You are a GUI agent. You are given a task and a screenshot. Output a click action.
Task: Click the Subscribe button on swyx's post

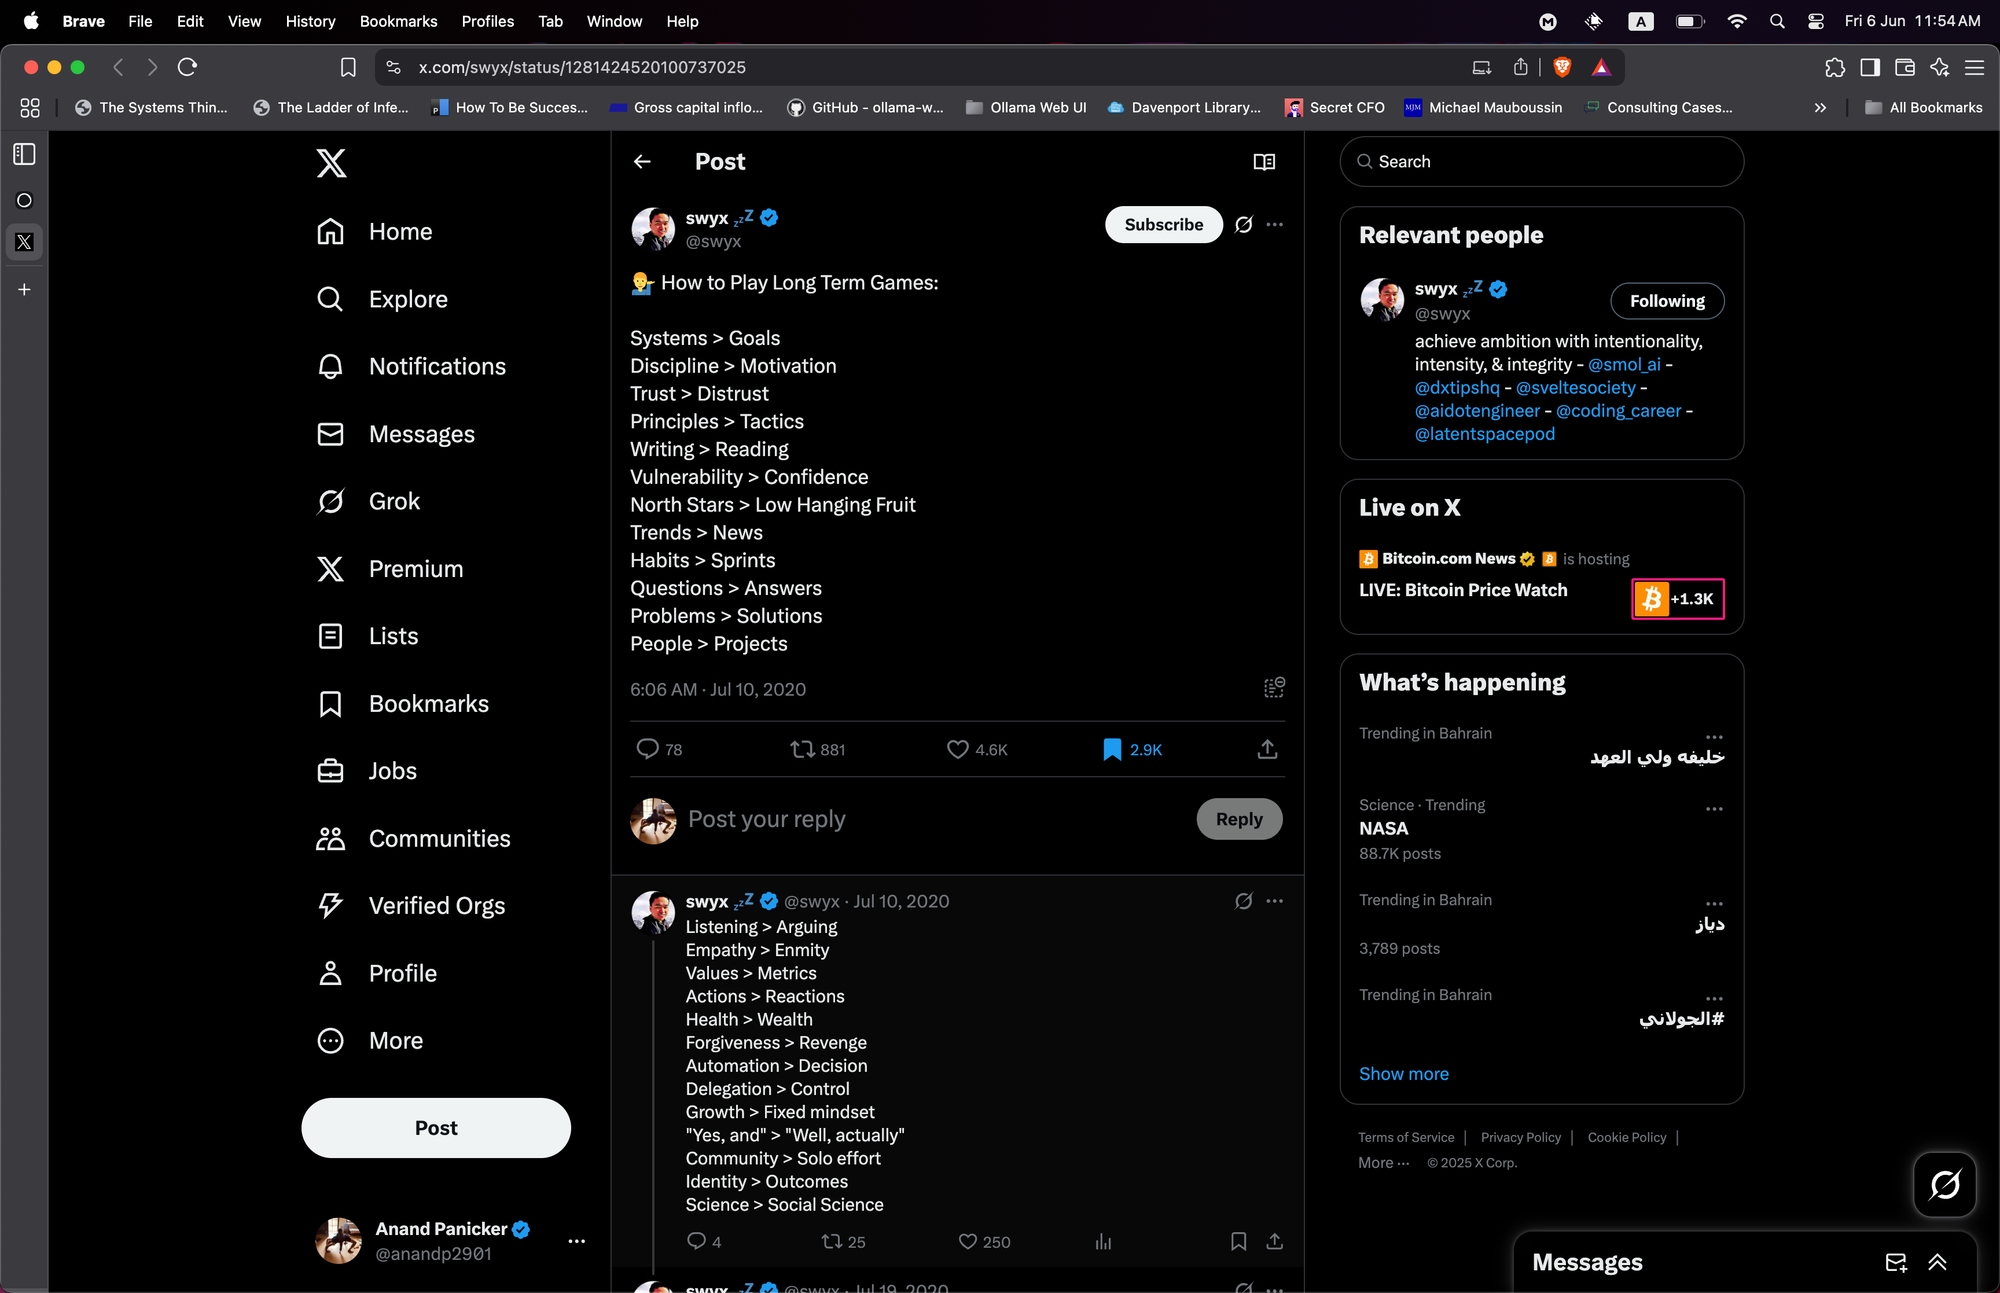click(x=1163, y=225)
